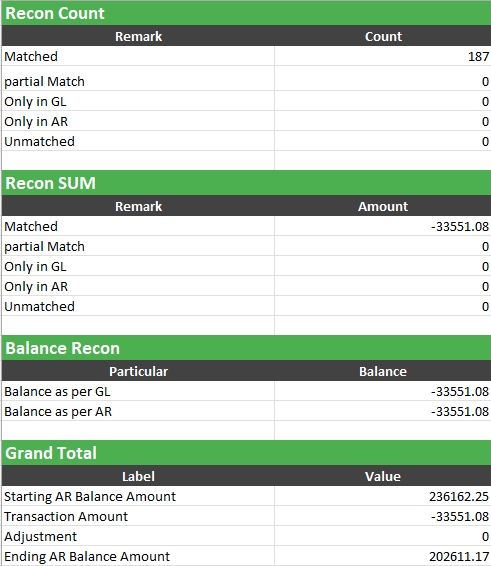Click the Adjustment value cell
The height and width of the screenshot is (566, 491).
click(x=383, y=536)
